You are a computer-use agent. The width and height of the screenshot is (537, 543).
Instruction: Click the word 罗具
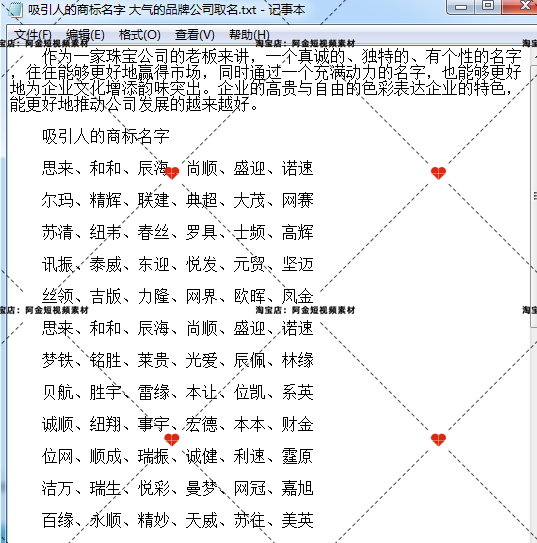coord(202,232)
